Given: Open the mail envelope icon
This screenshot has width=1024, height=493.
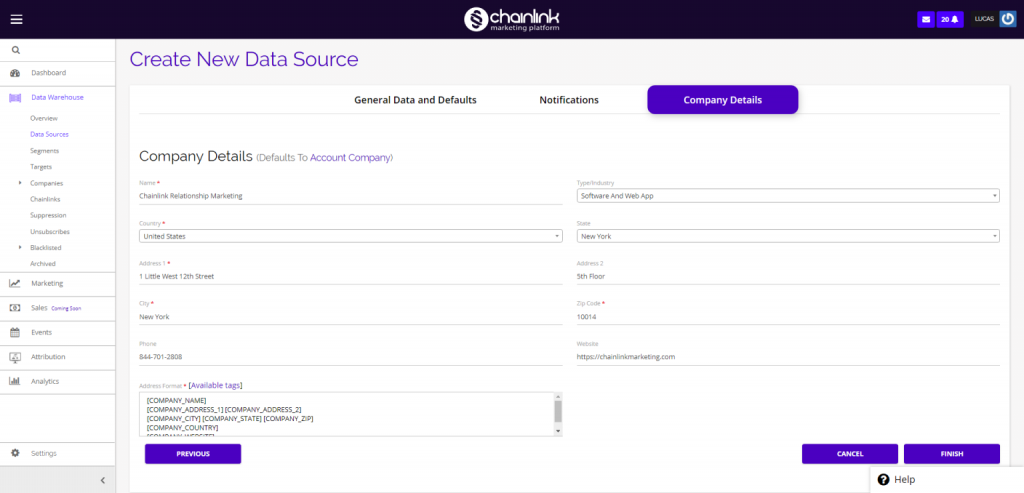Looking at the screenshot, I should click(x=925, y=20).
